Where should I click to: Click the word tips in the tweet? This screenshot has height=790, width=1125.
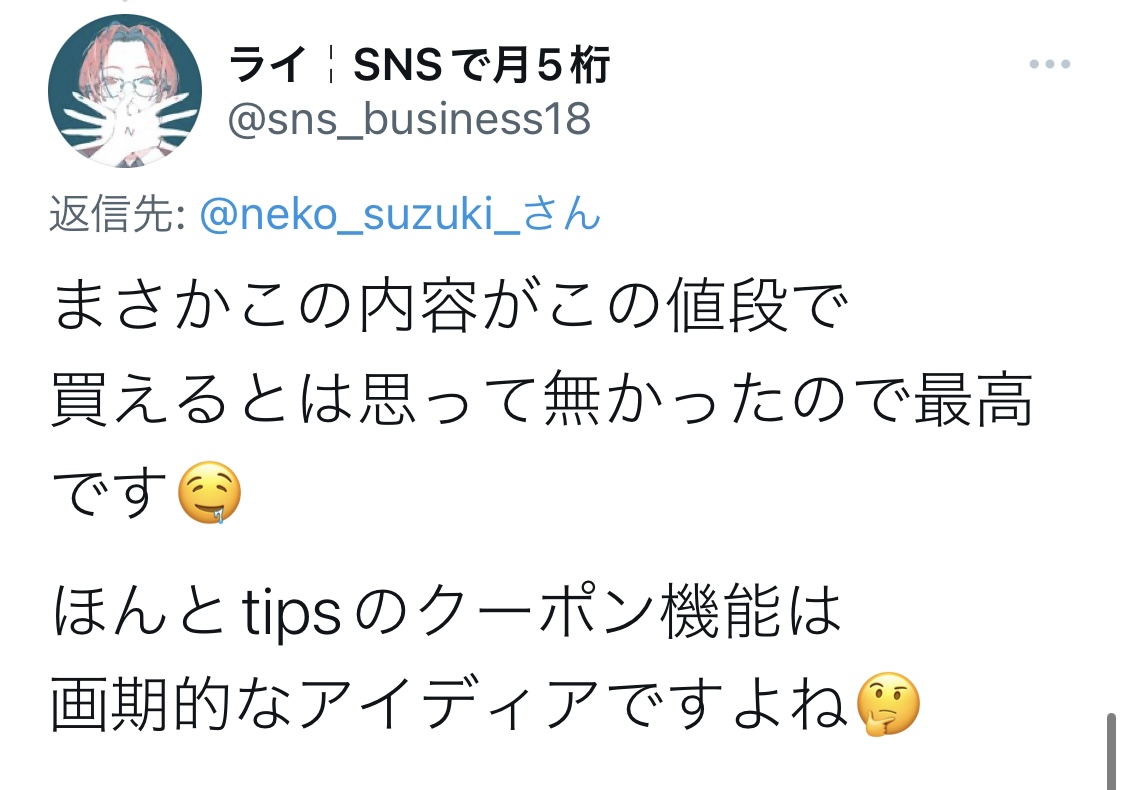point(291,614)
